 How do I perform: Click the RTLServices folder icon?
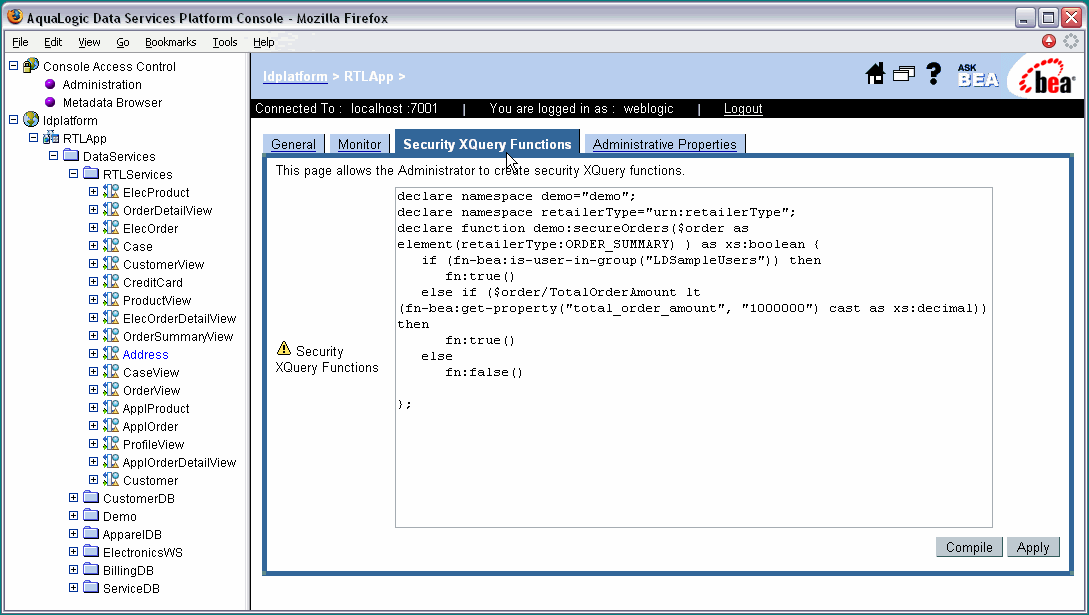click(91, 174)
